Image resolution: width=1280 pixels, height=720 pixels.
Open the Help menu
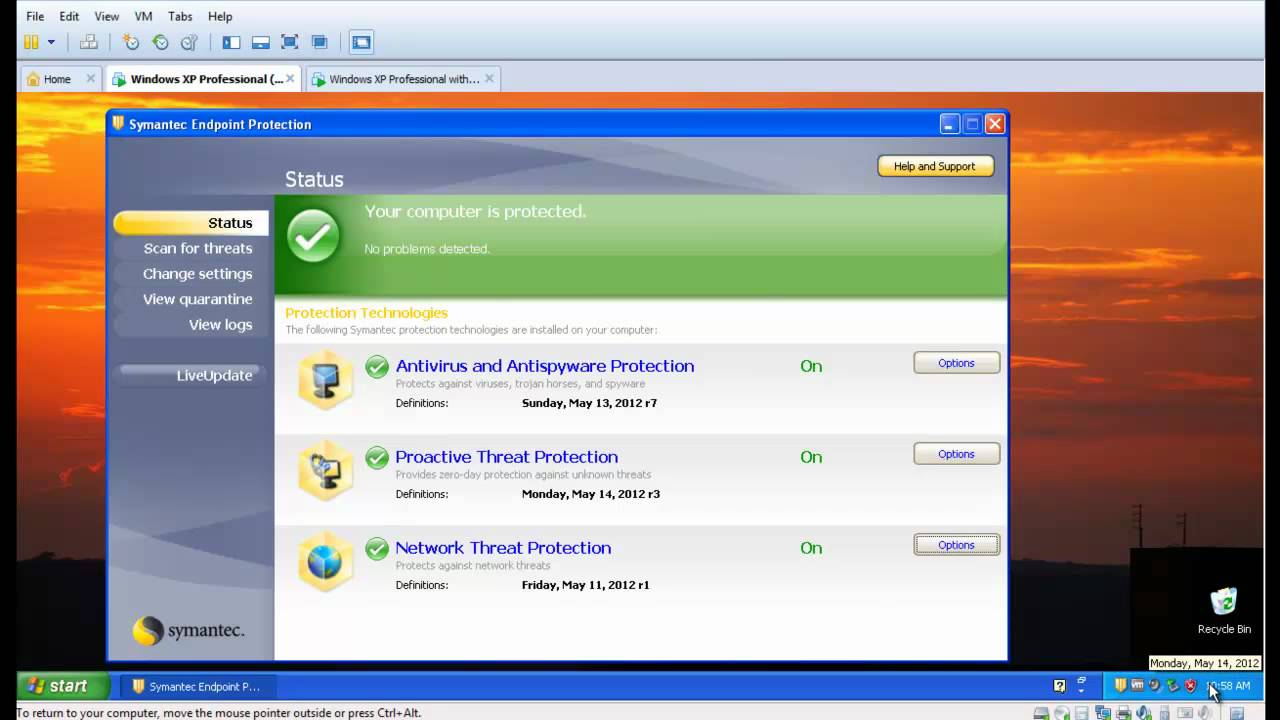tap(220, 16)
